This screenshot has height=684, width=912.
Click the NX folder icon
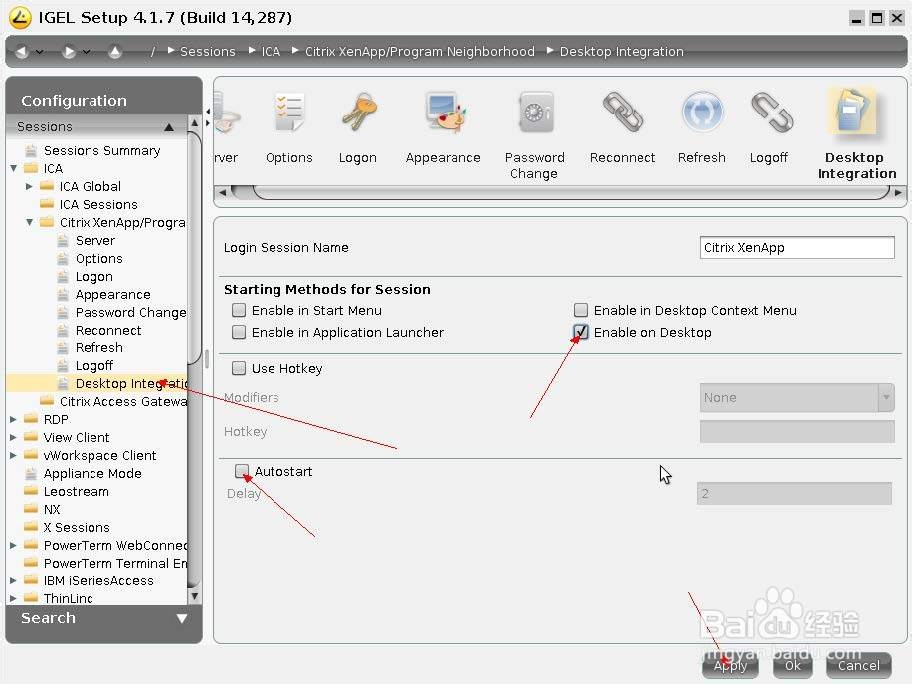pyautogui.click(x=31, y=509)
